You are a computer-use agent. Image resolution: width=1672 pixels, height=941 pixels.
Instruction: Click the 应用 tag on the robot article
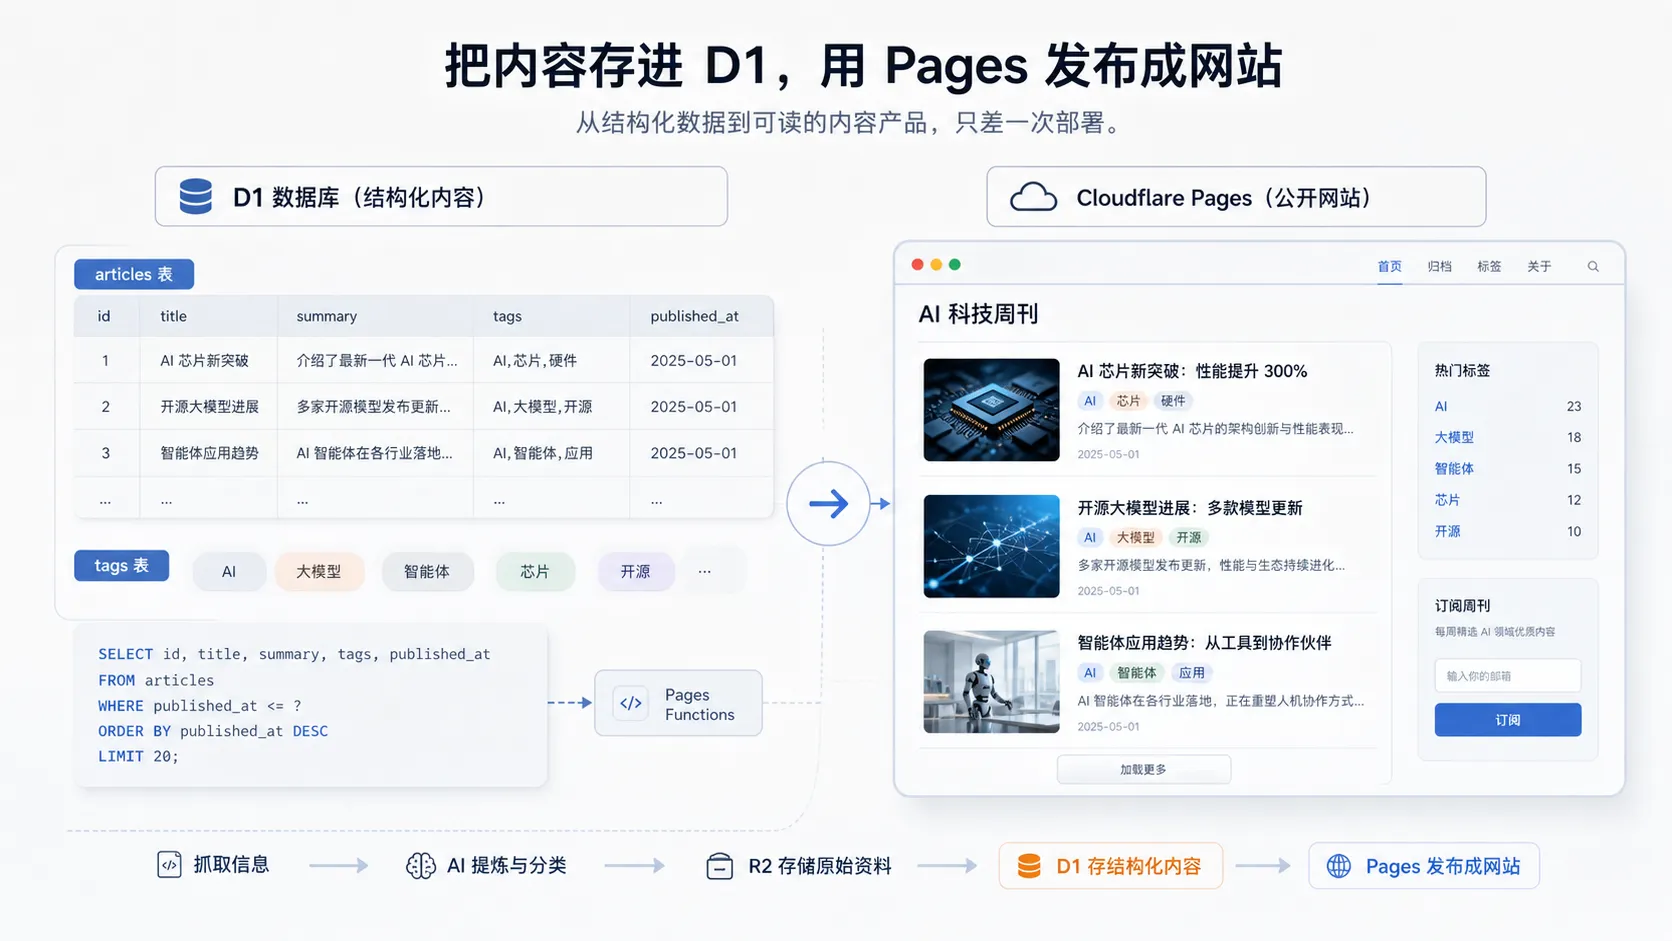[1191, 673]
